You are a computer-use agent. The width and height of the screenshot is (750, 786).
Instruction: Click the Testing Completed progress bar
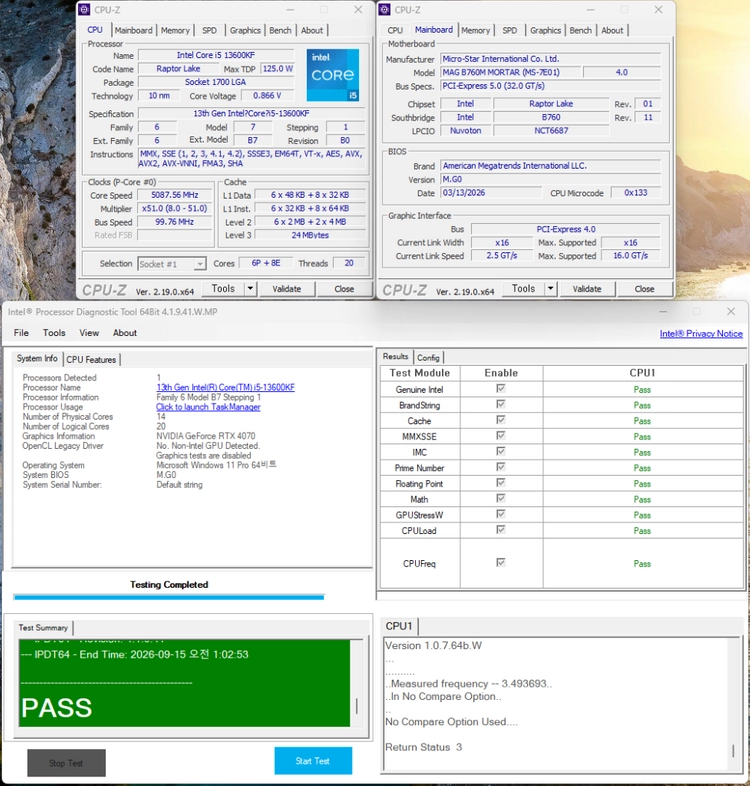(x=169, y=598)
